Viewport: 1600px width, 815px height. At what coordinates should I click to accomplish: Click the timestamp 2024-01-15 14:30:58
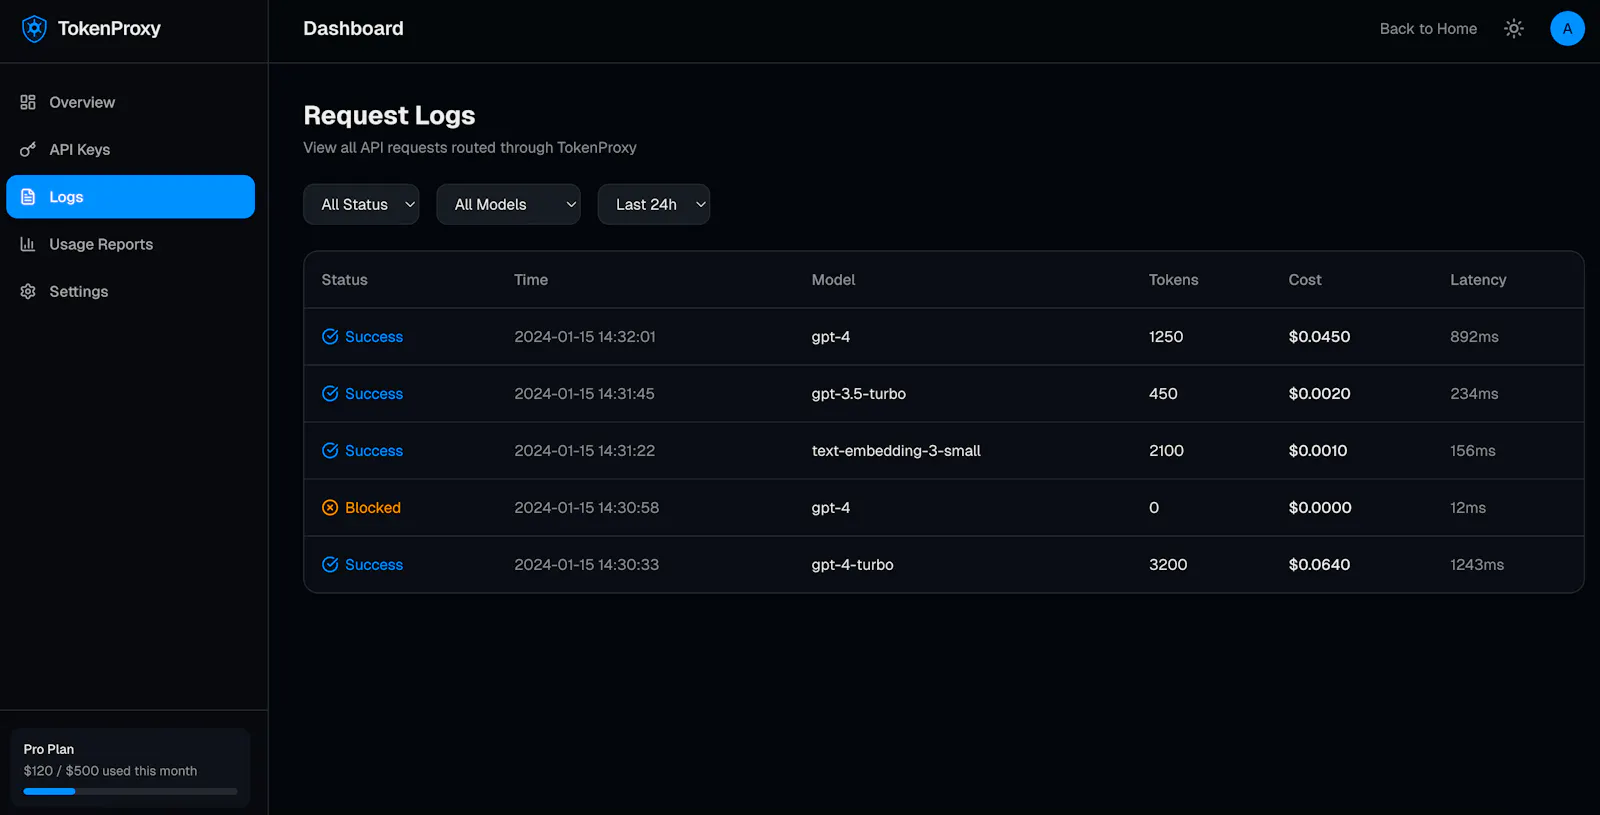click(x=587, y=508)
